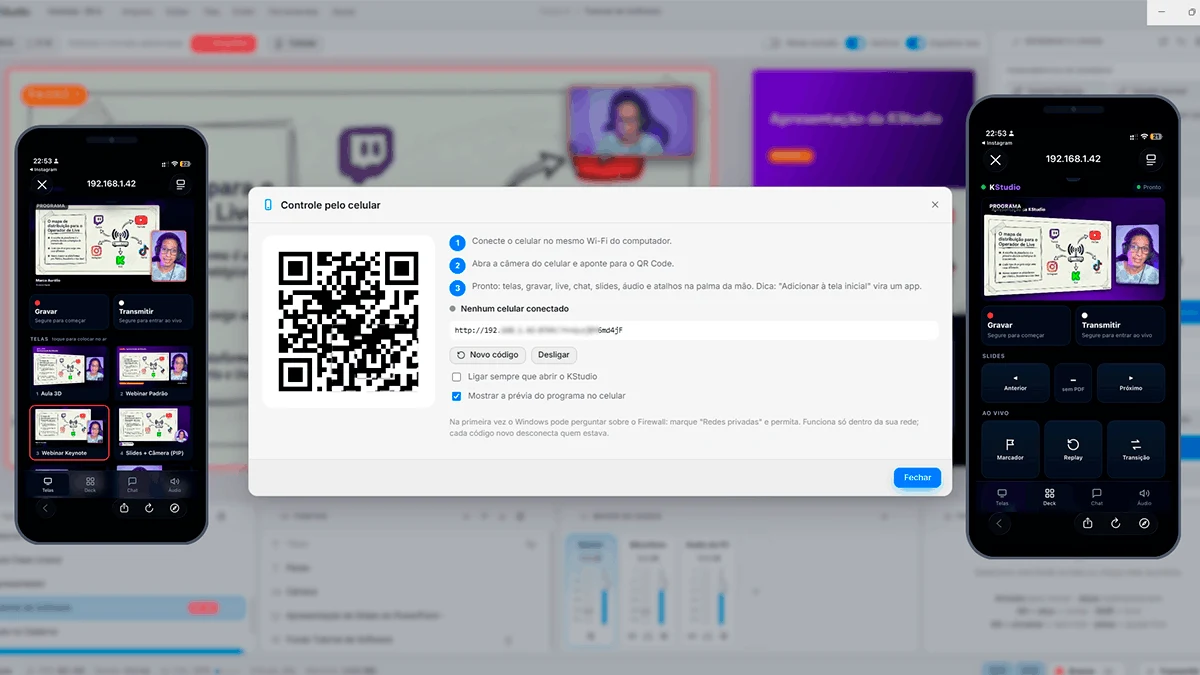This screenshot has width=1200, height=675.
Task: Click the http://192 connection URL field
Action: tap(694, 330)
